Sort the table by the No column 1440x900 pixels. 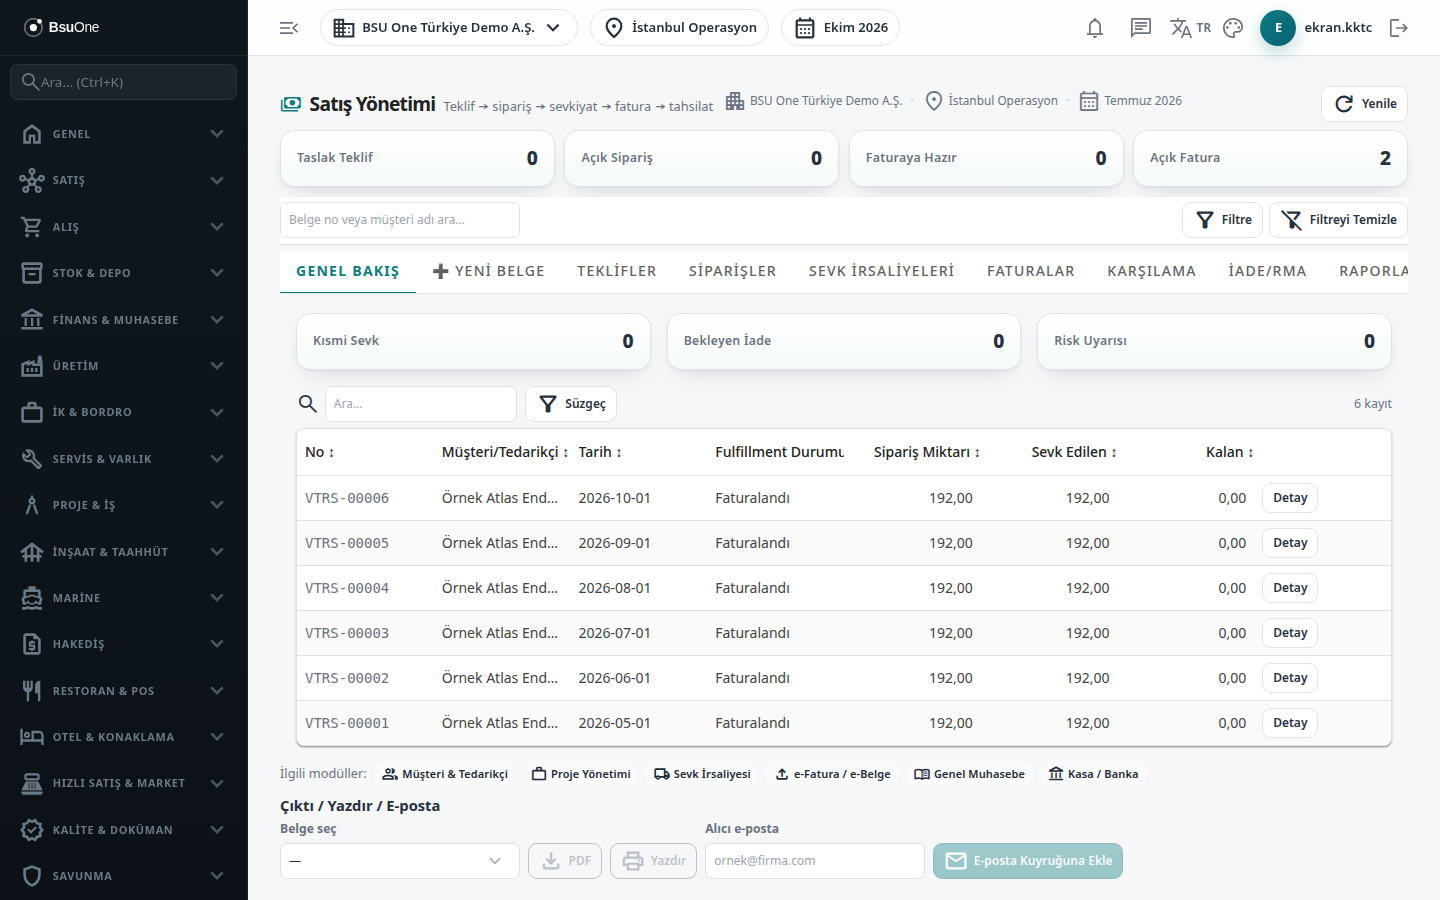320,452
